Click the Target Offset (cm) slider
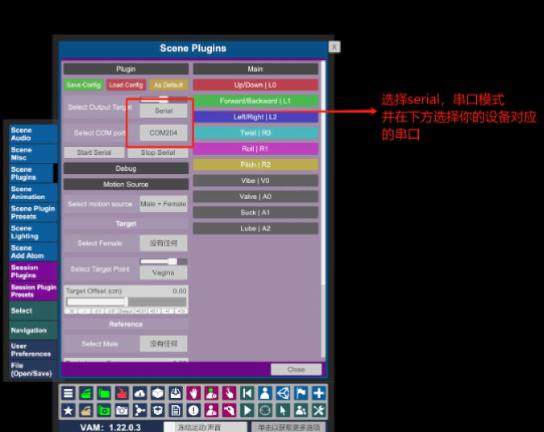Screen dimensions: 544x432 click(126, 302)
